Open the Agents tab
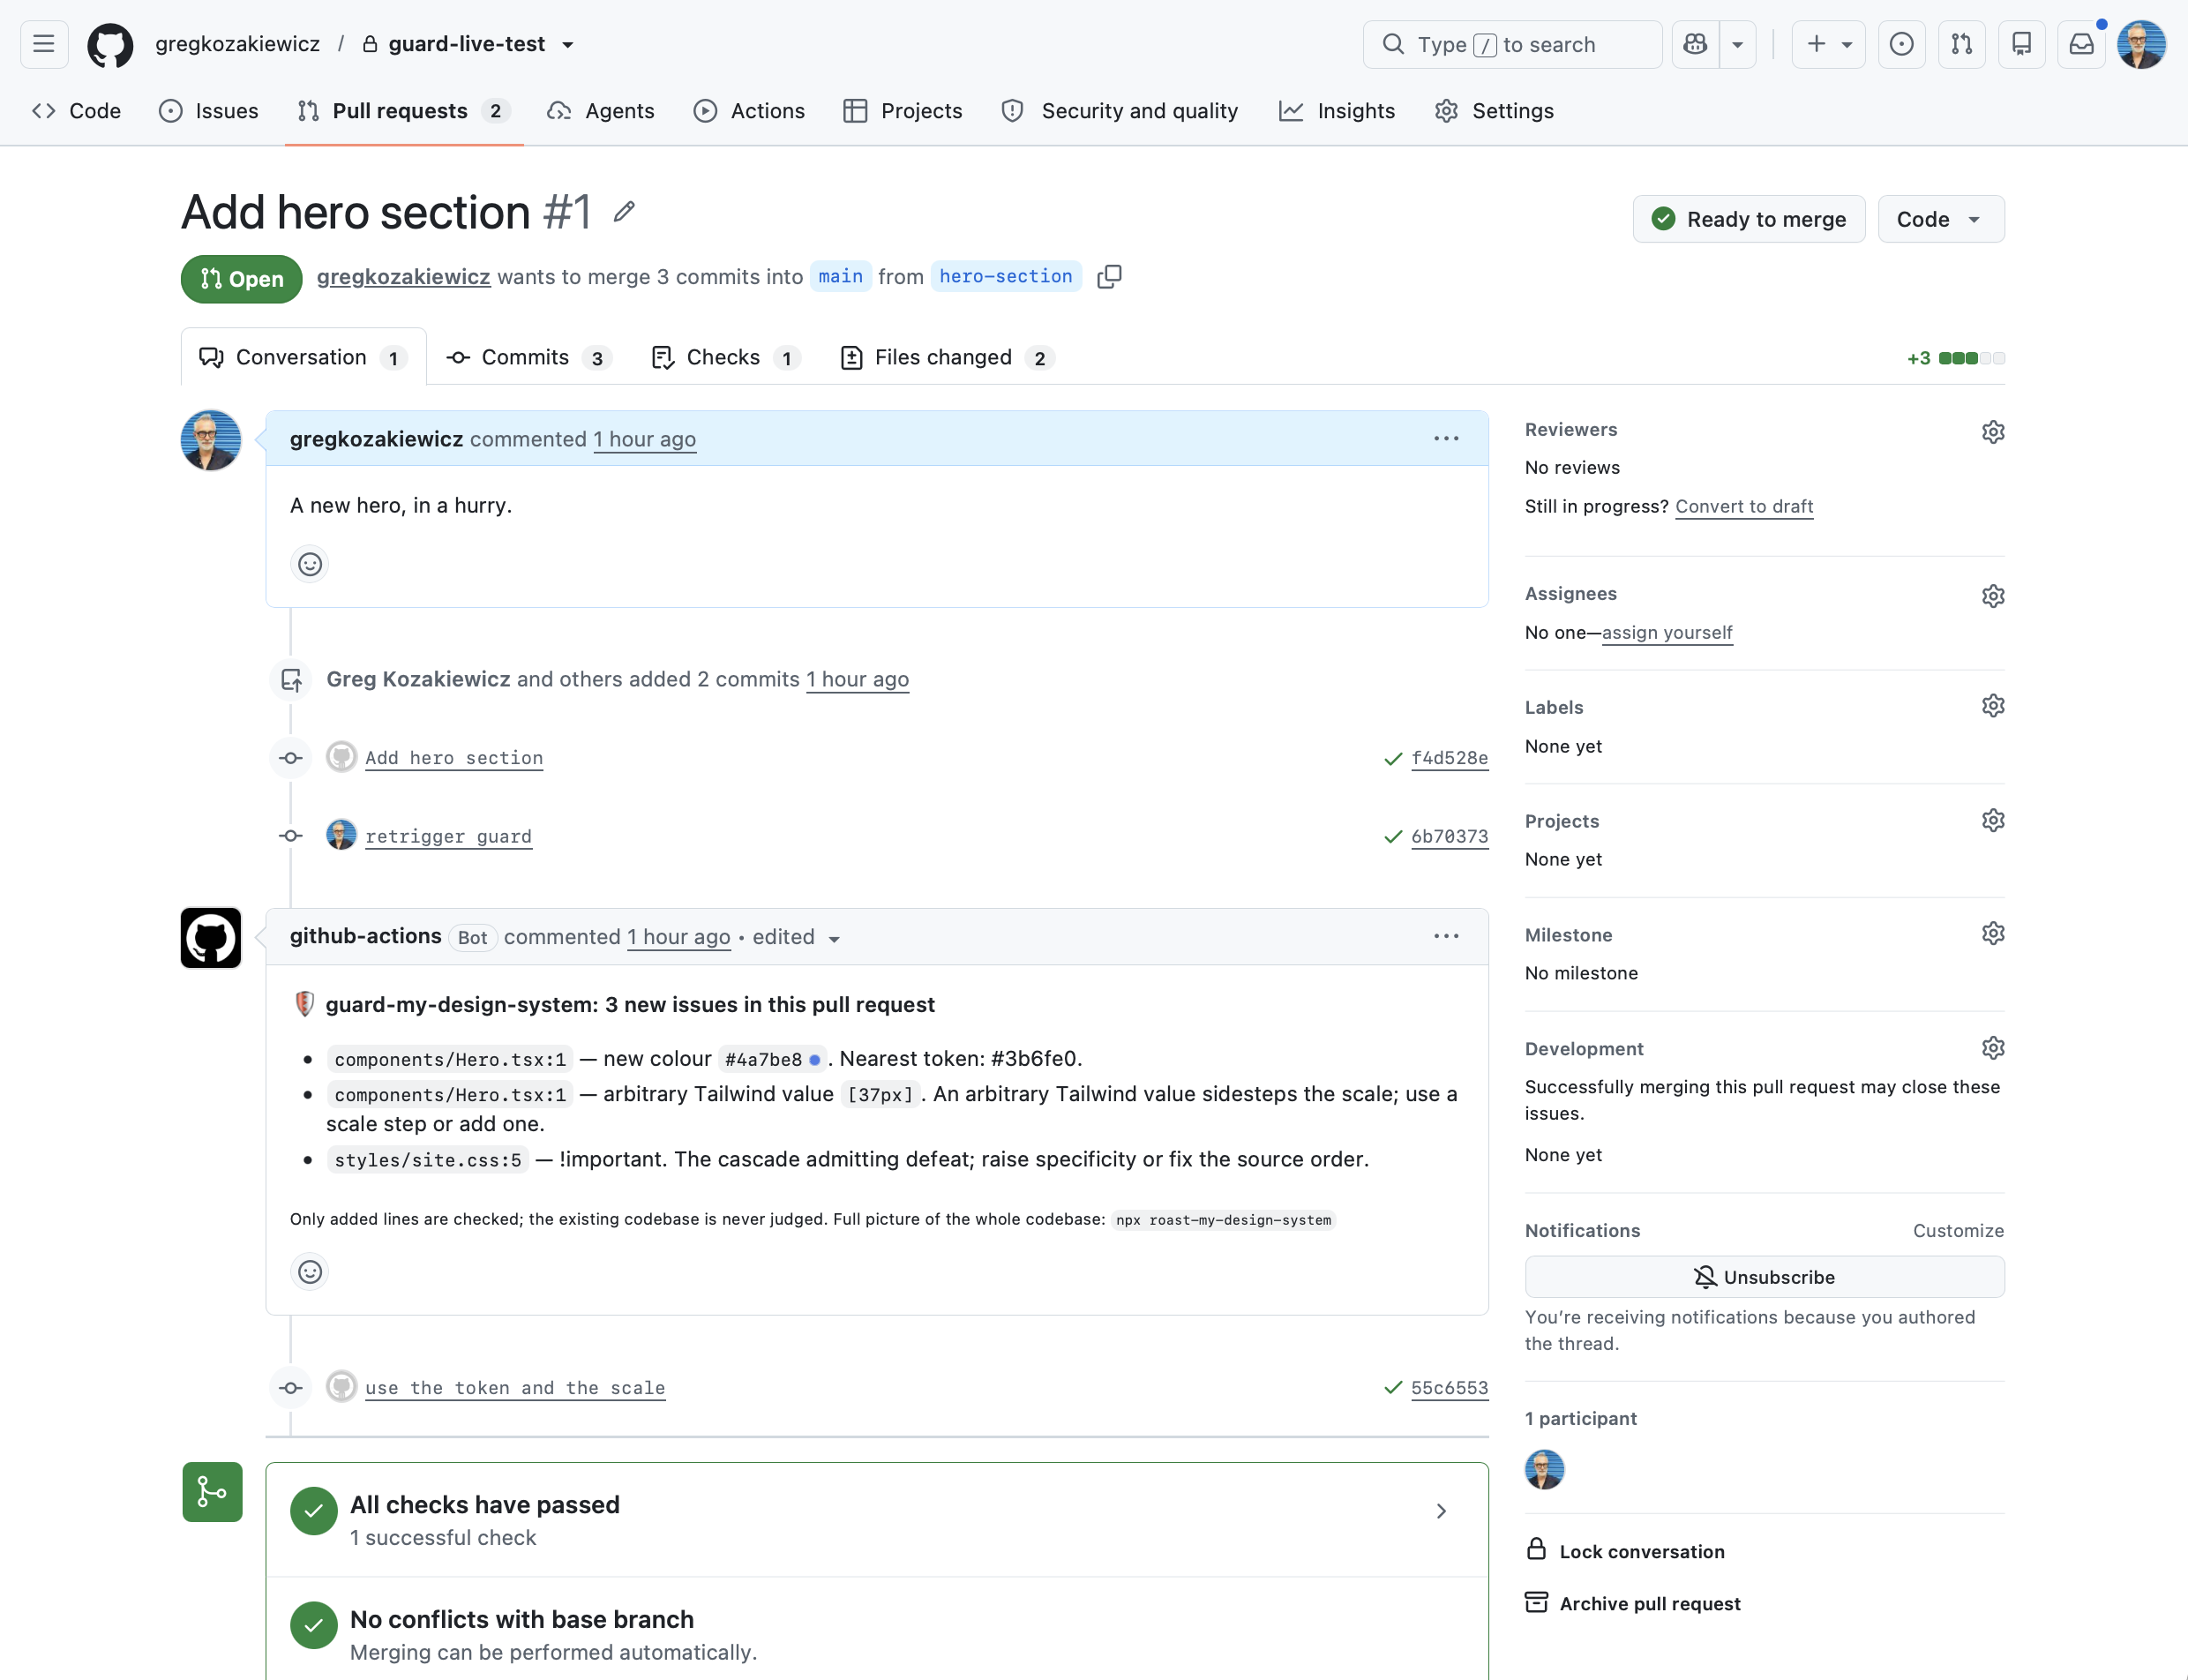2188x1680 pixels. click(601, 111)
